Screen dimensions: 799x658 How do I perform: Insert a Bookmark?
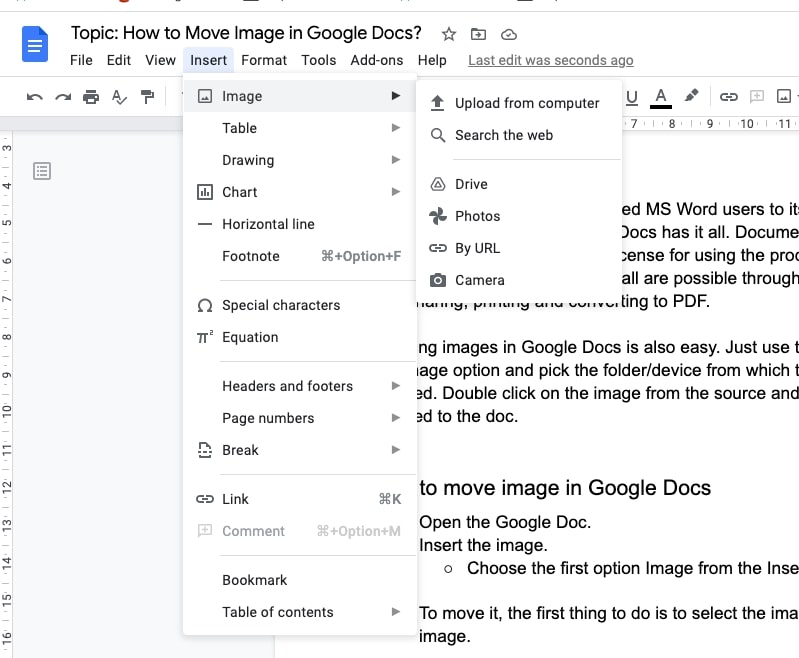(300, 580)
